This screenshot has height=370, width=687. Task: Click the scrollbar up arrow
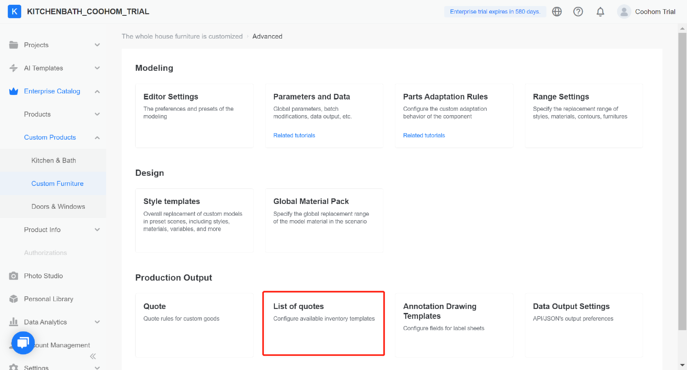click(x=682, y=29)
